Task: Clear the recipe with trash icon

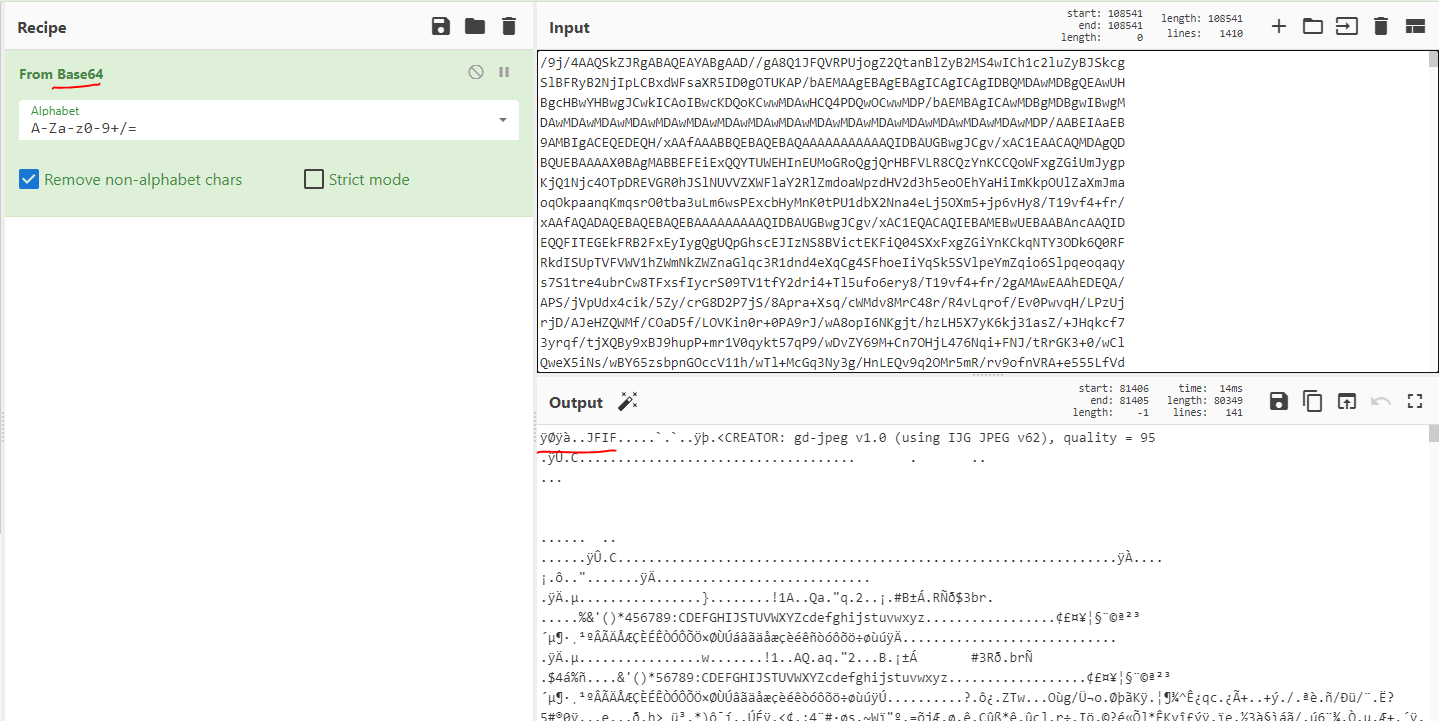Action: tap(509, 27)
